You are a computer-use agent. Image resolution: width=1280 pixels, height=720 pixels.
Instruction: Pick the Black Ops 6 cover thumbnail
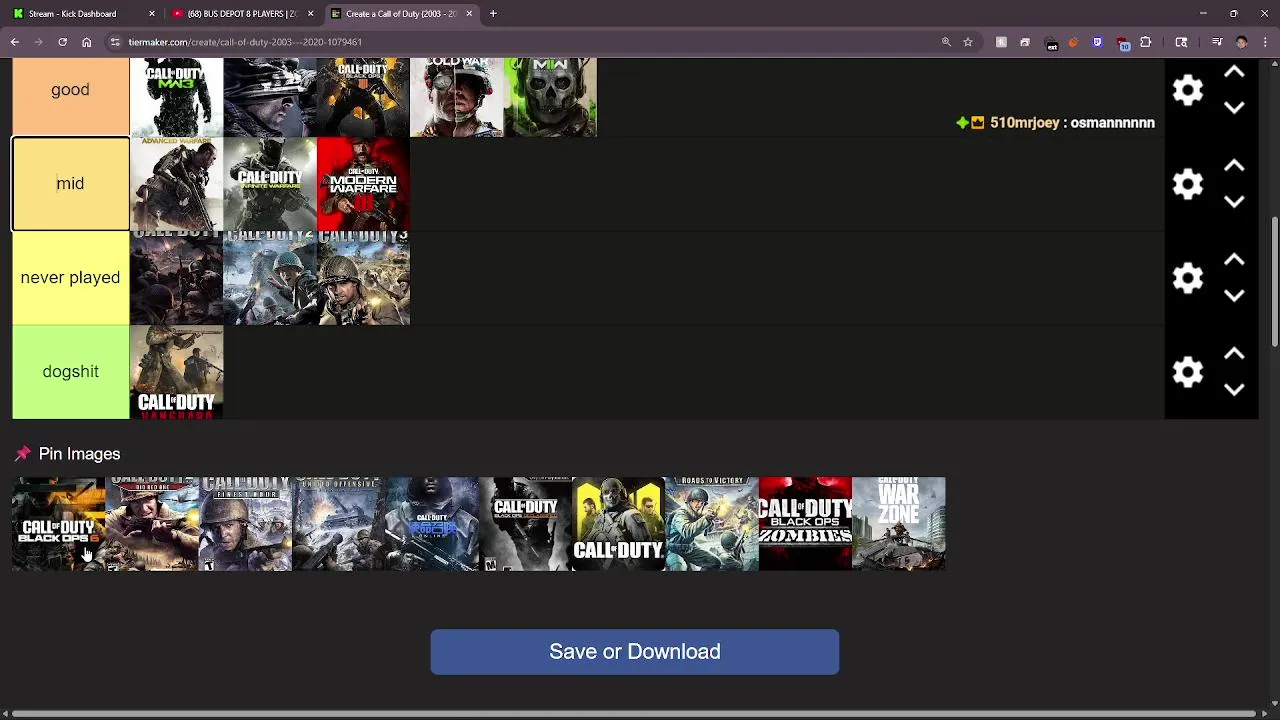pos(58,524)
